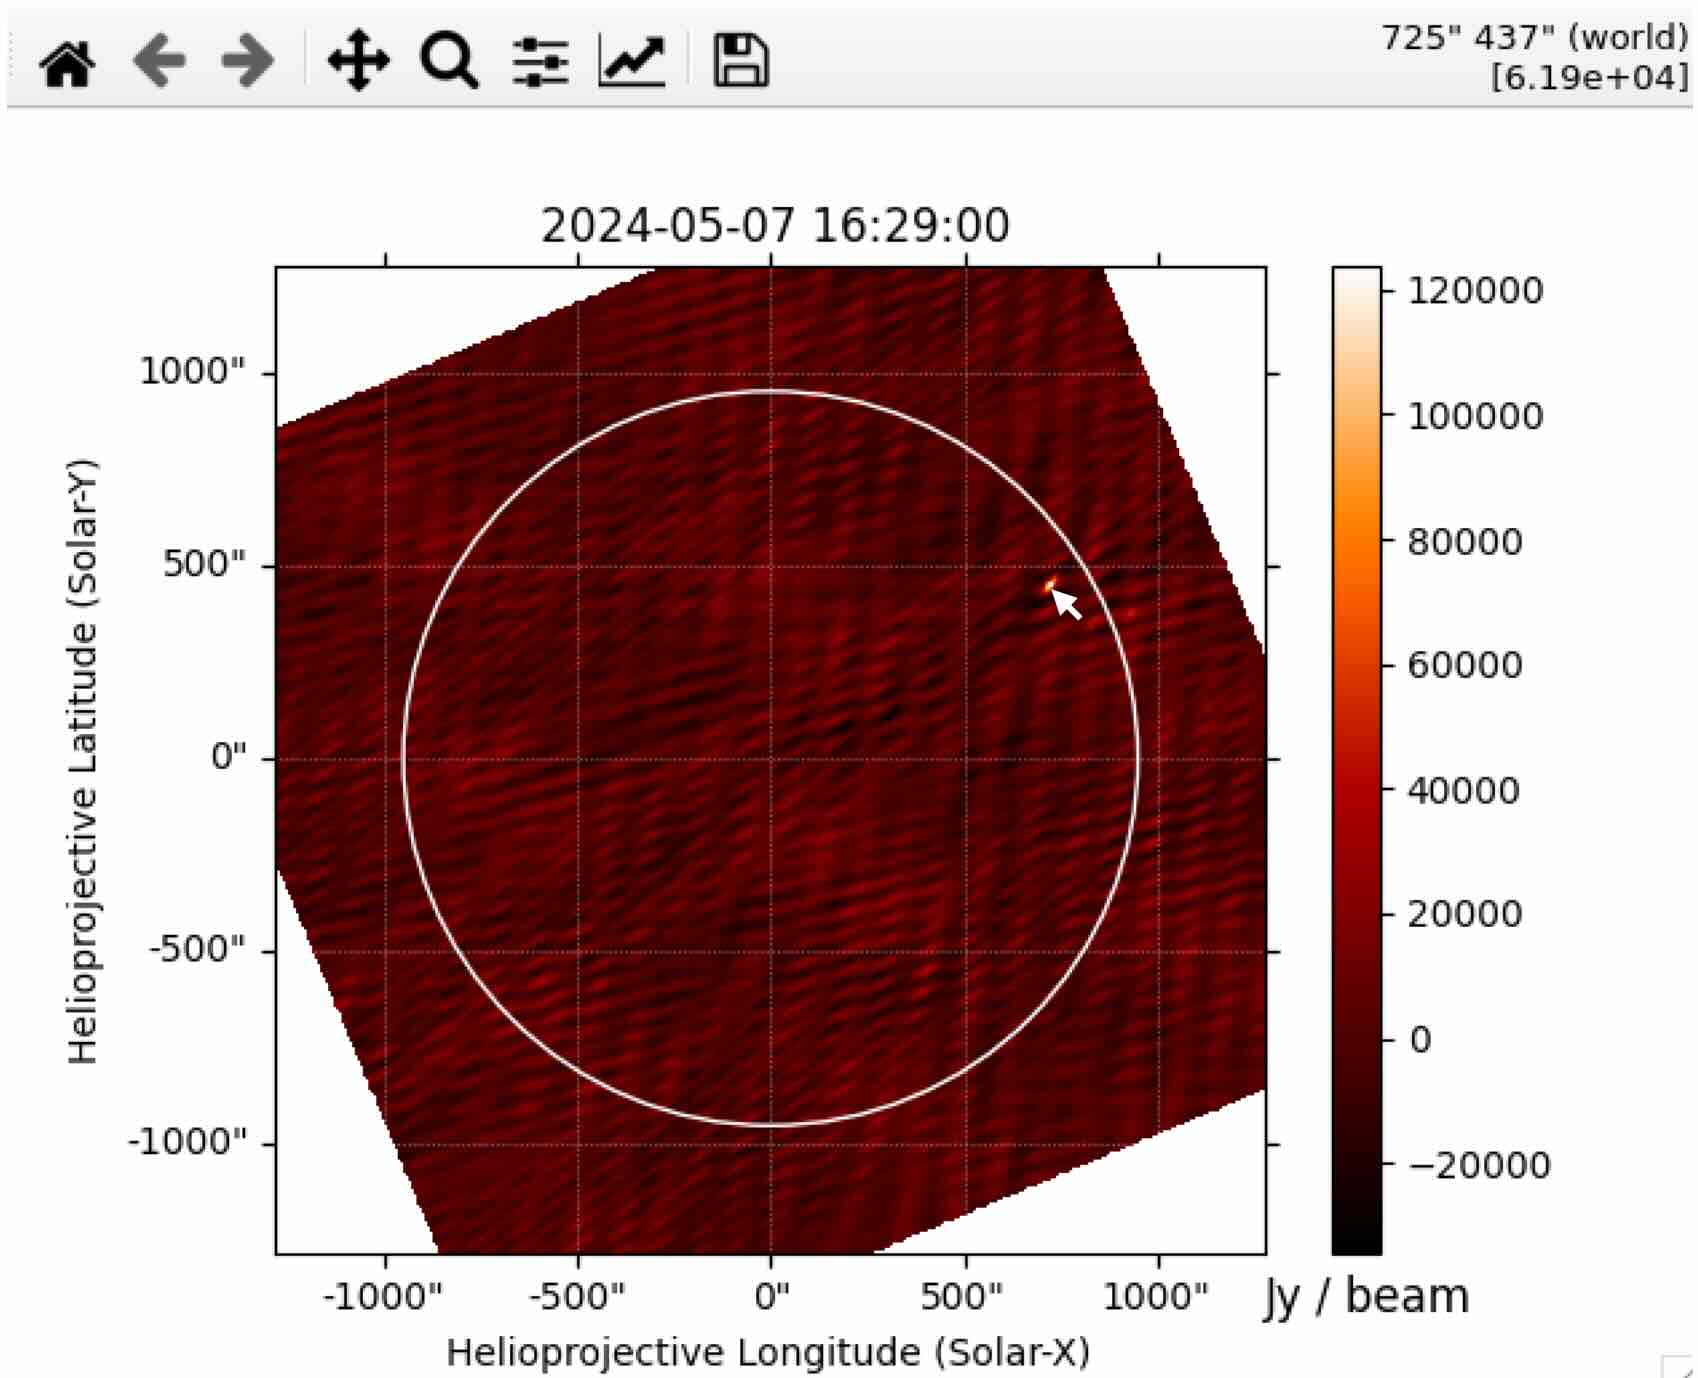The image size is (1698, 1378).
Task: Click the solar disk center at 0", 0" gridlines
Action: (770, 759)
